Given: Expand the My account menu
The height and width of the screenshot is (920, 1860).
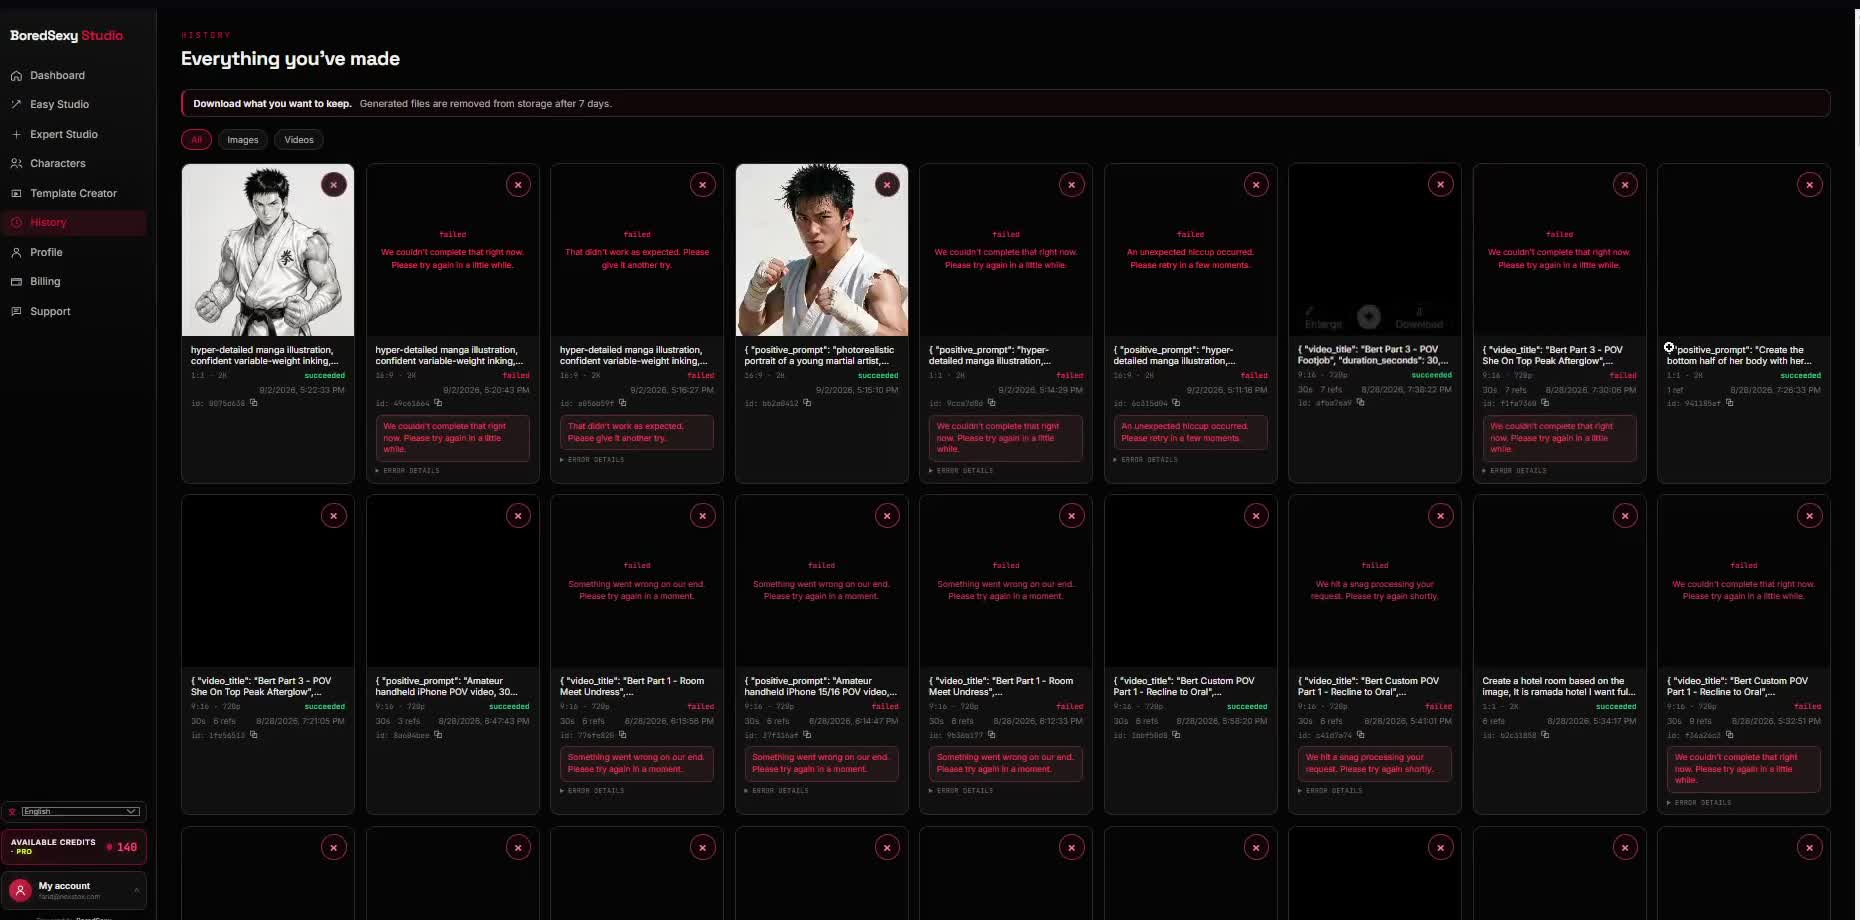Looking at the screenshot, I should click(75, 890).
